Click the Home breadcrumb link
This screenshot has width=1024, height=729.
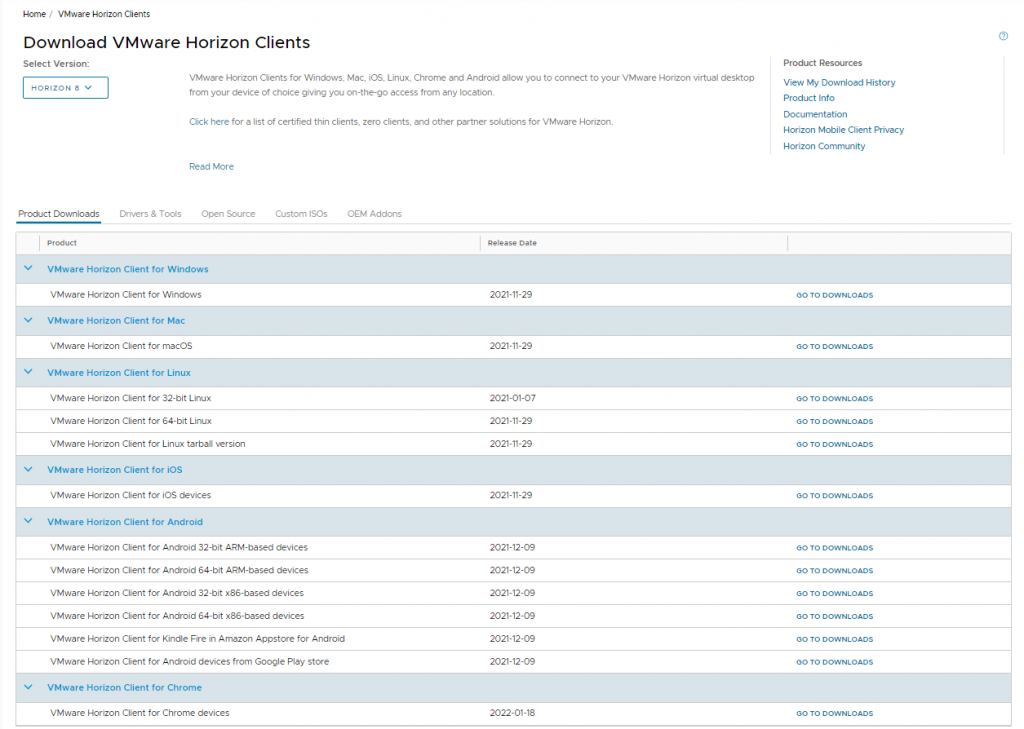coord(34,14)
